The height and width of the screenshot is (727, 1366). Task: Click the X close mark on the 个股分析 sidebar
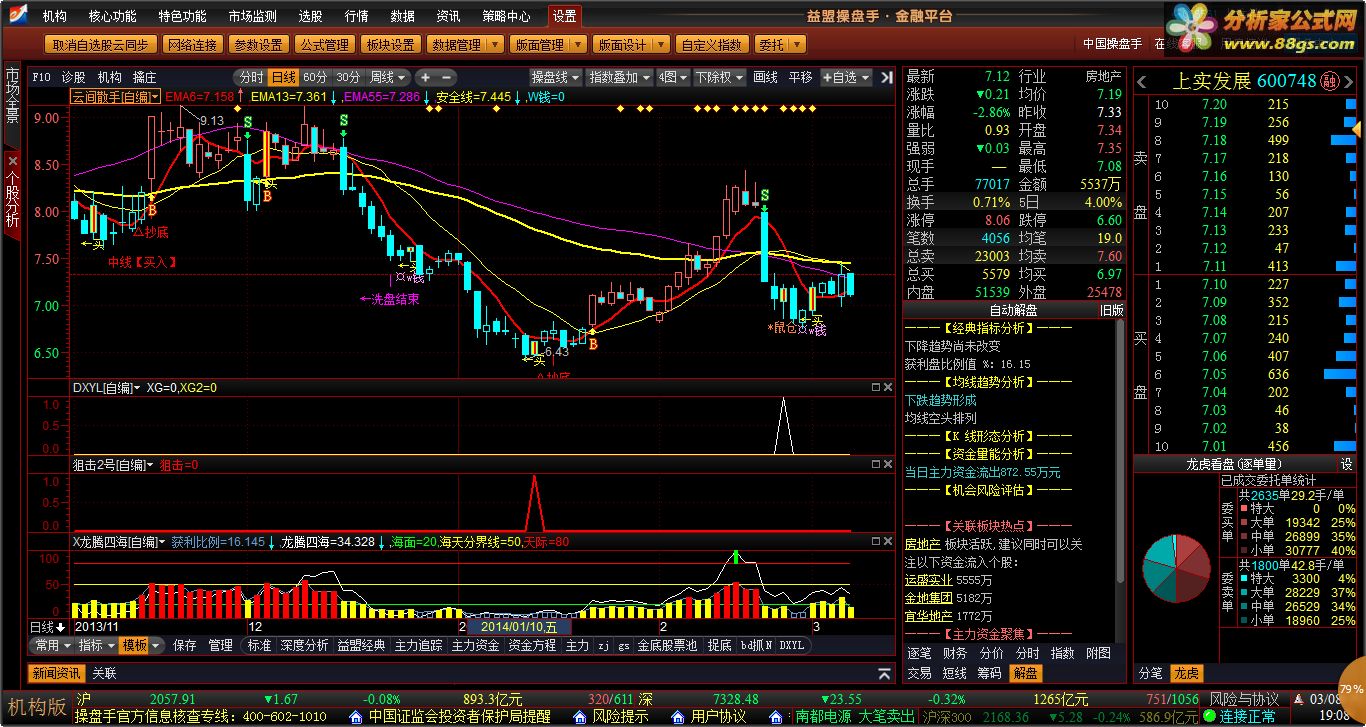coord(12,160)
